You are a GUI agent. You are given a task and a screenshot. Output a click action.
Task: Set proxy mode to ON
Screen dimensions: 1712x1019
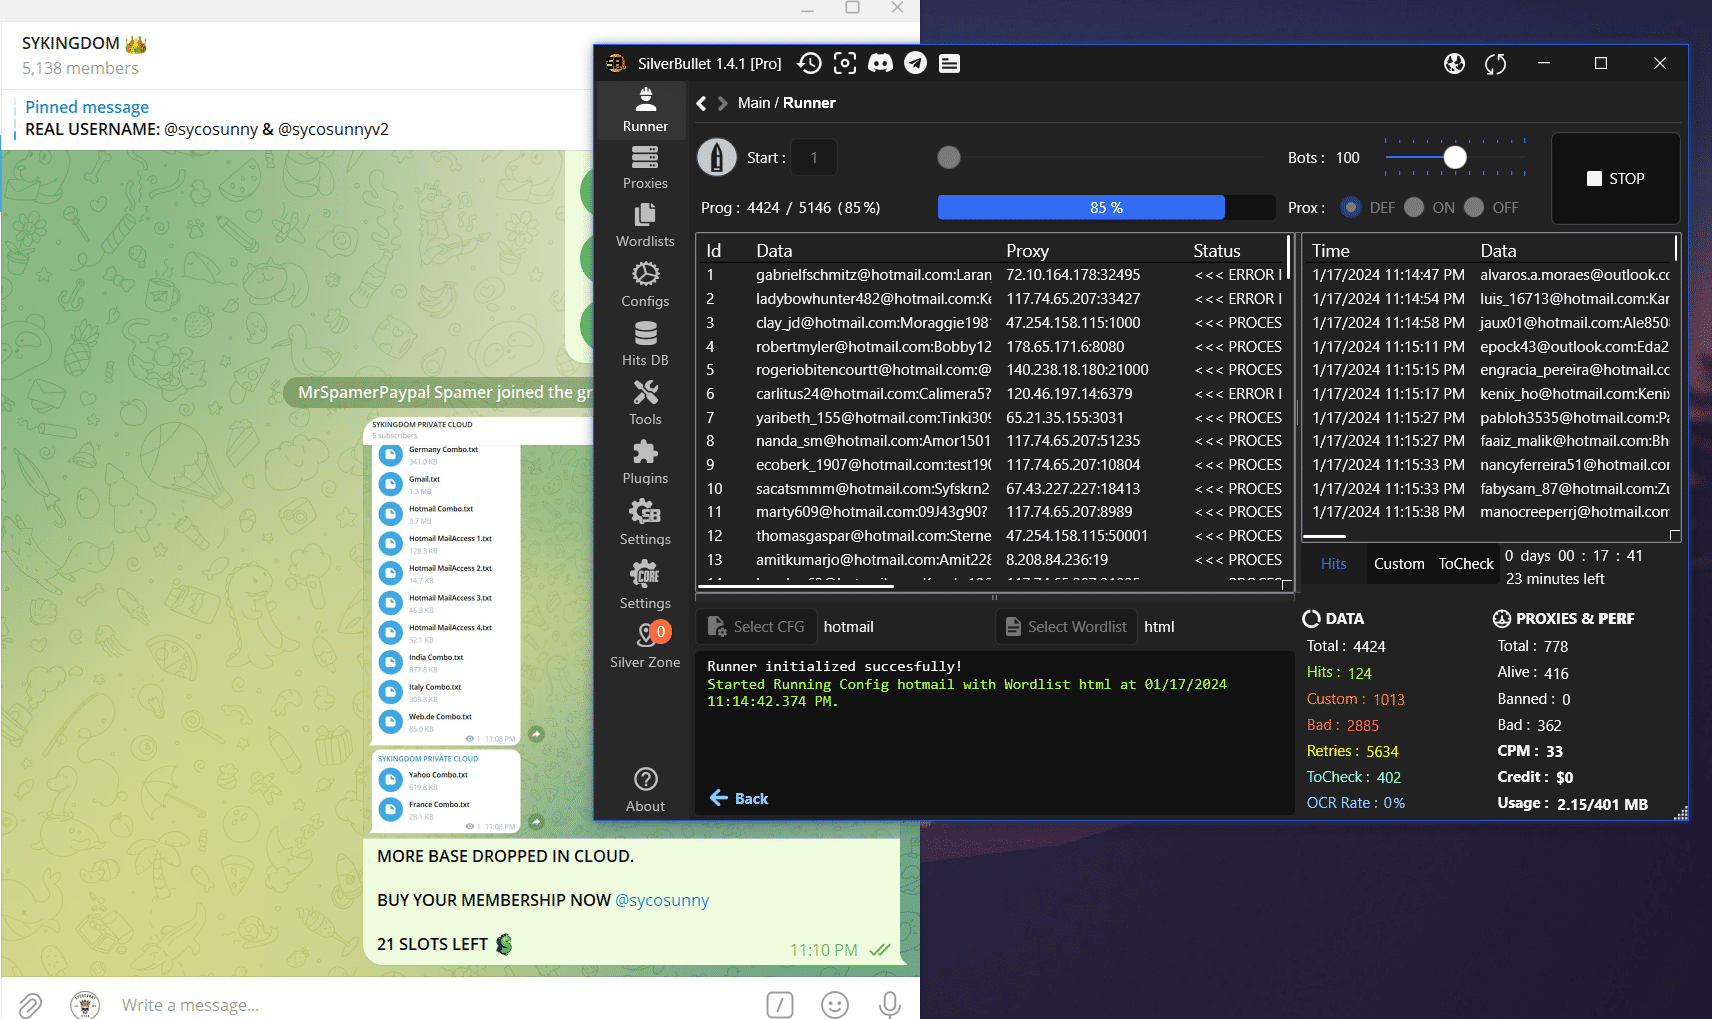(x=1414, y=207)
